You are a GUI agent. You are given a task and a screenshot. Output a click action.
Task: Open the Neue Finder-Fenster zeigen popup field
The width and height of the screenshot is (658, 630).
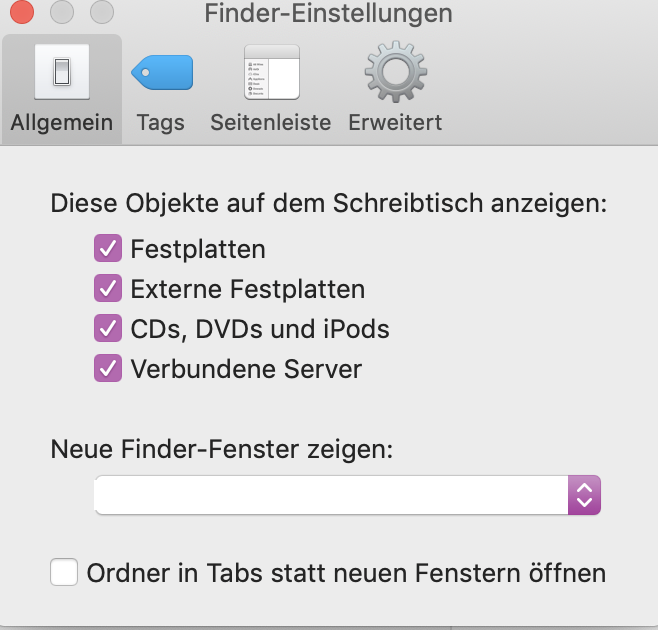tap(330, 495)
